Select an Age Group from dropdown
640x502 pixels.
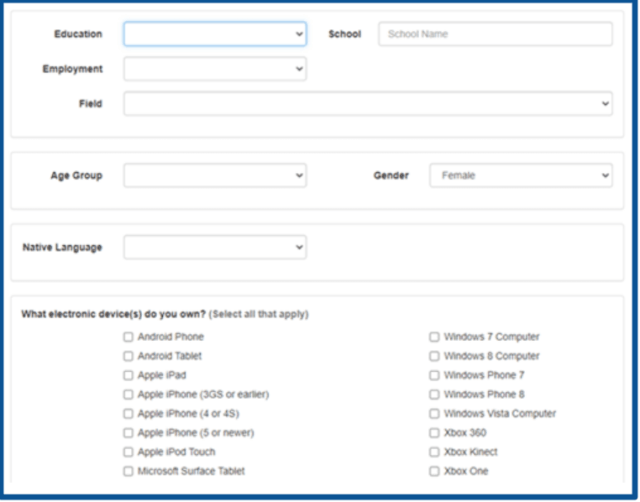click(215, 175)
